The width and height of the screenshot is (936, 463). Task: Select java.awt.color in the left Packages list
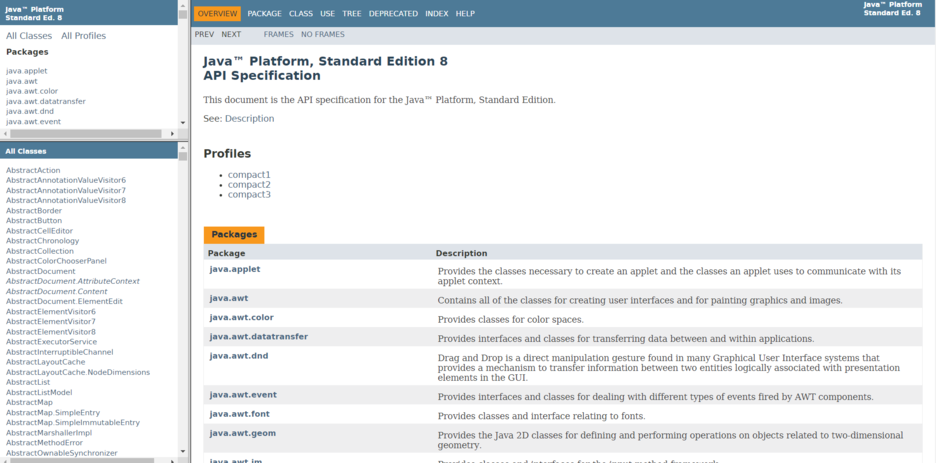click(32, 91)
